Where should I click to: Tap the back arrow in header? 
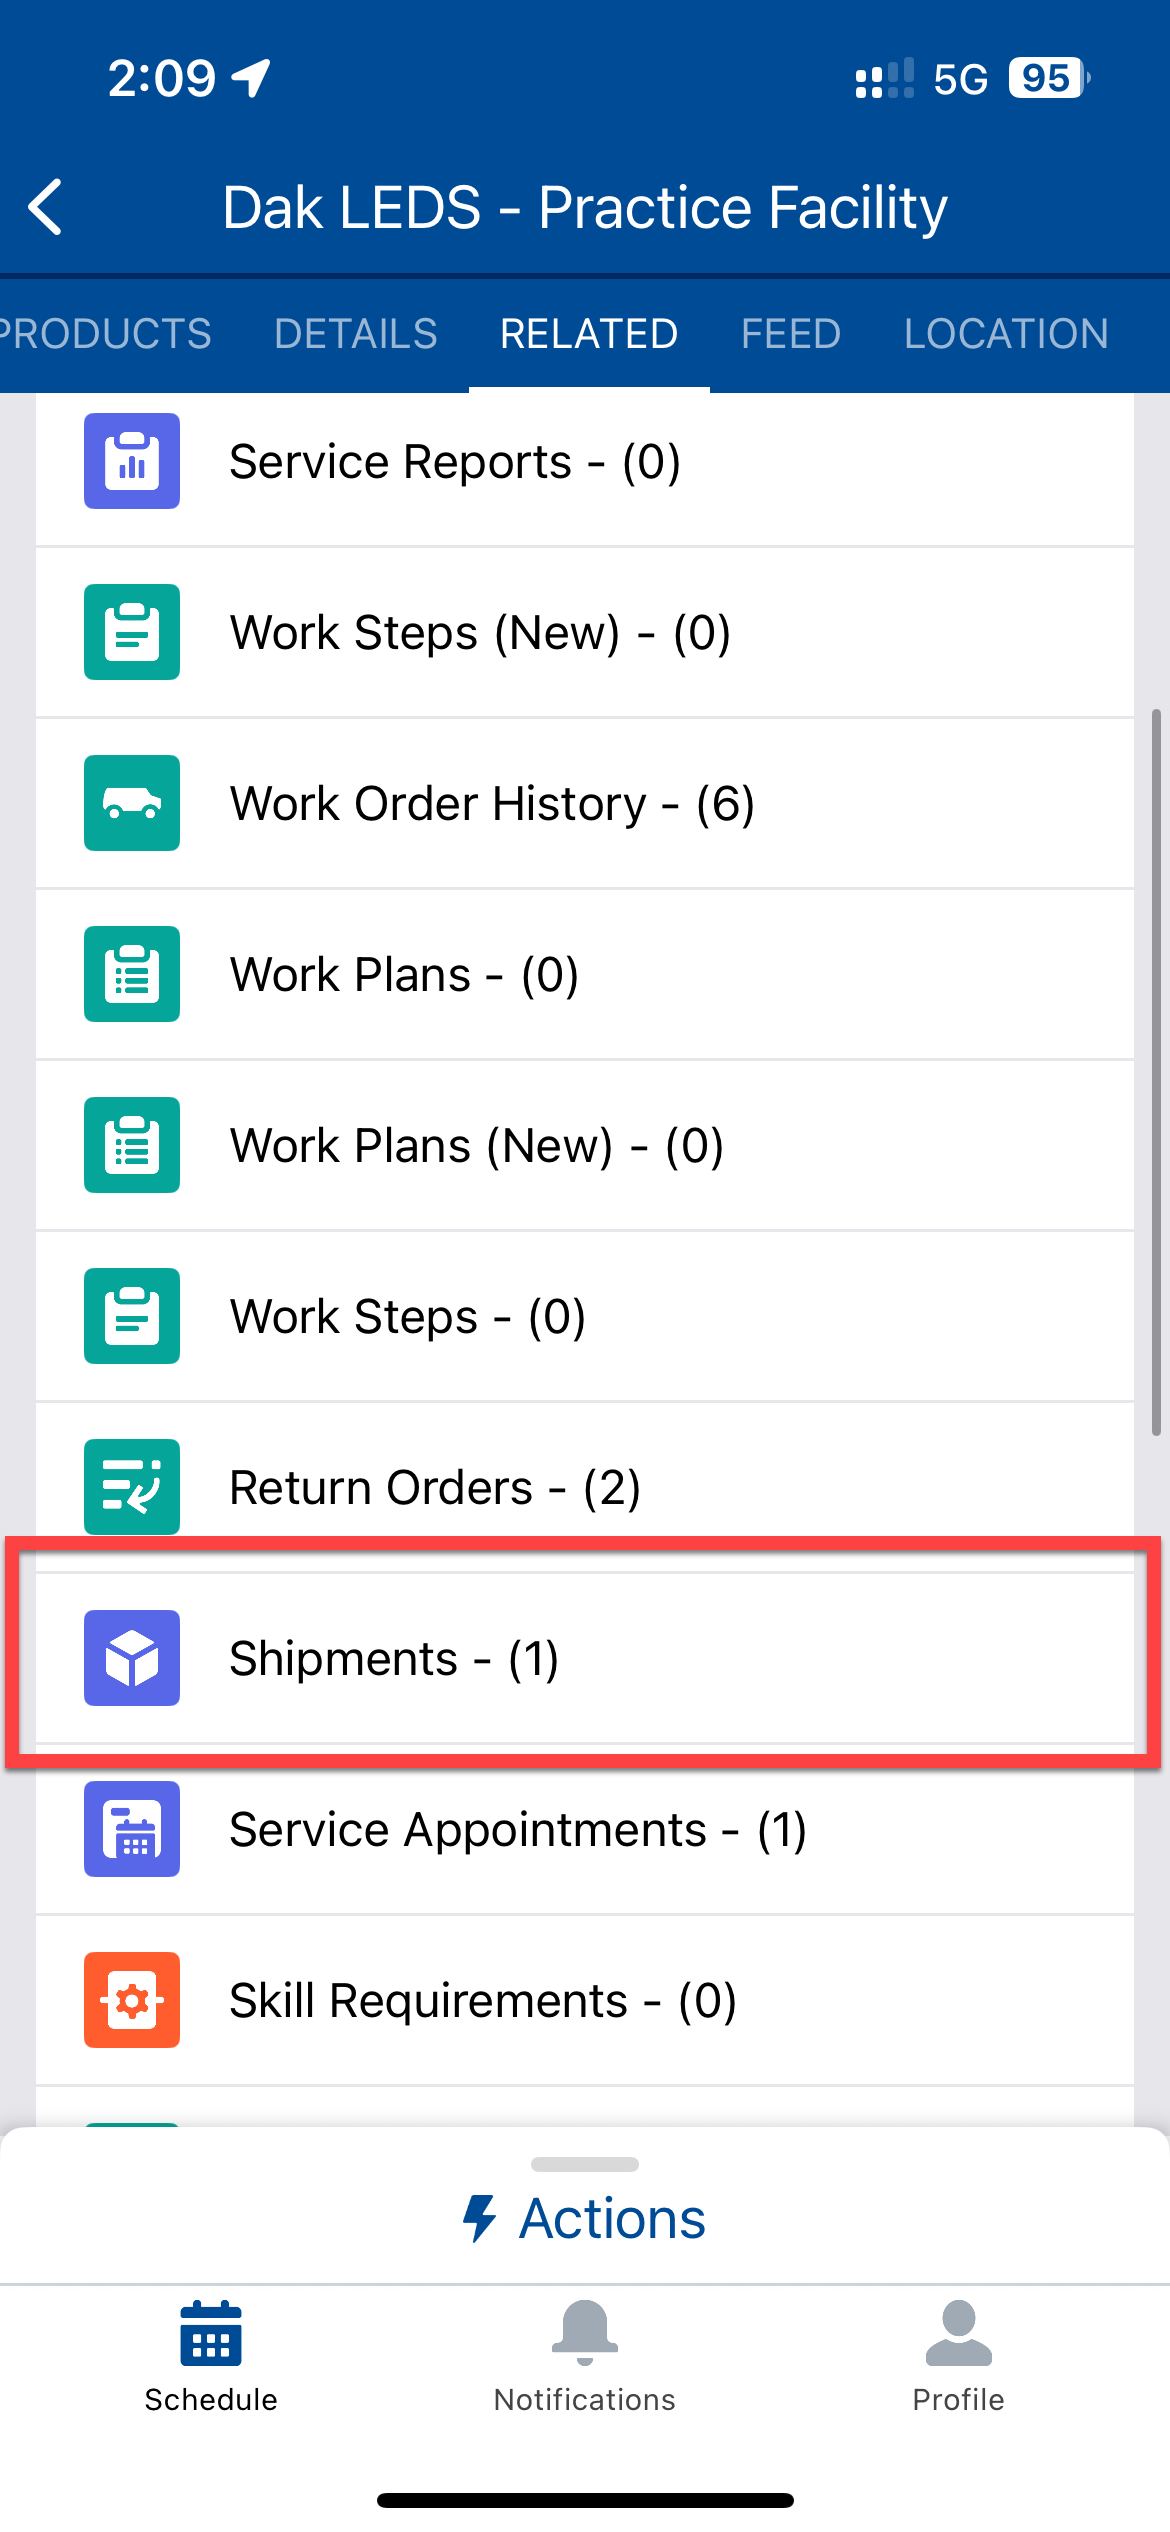[x=46, y=207]
